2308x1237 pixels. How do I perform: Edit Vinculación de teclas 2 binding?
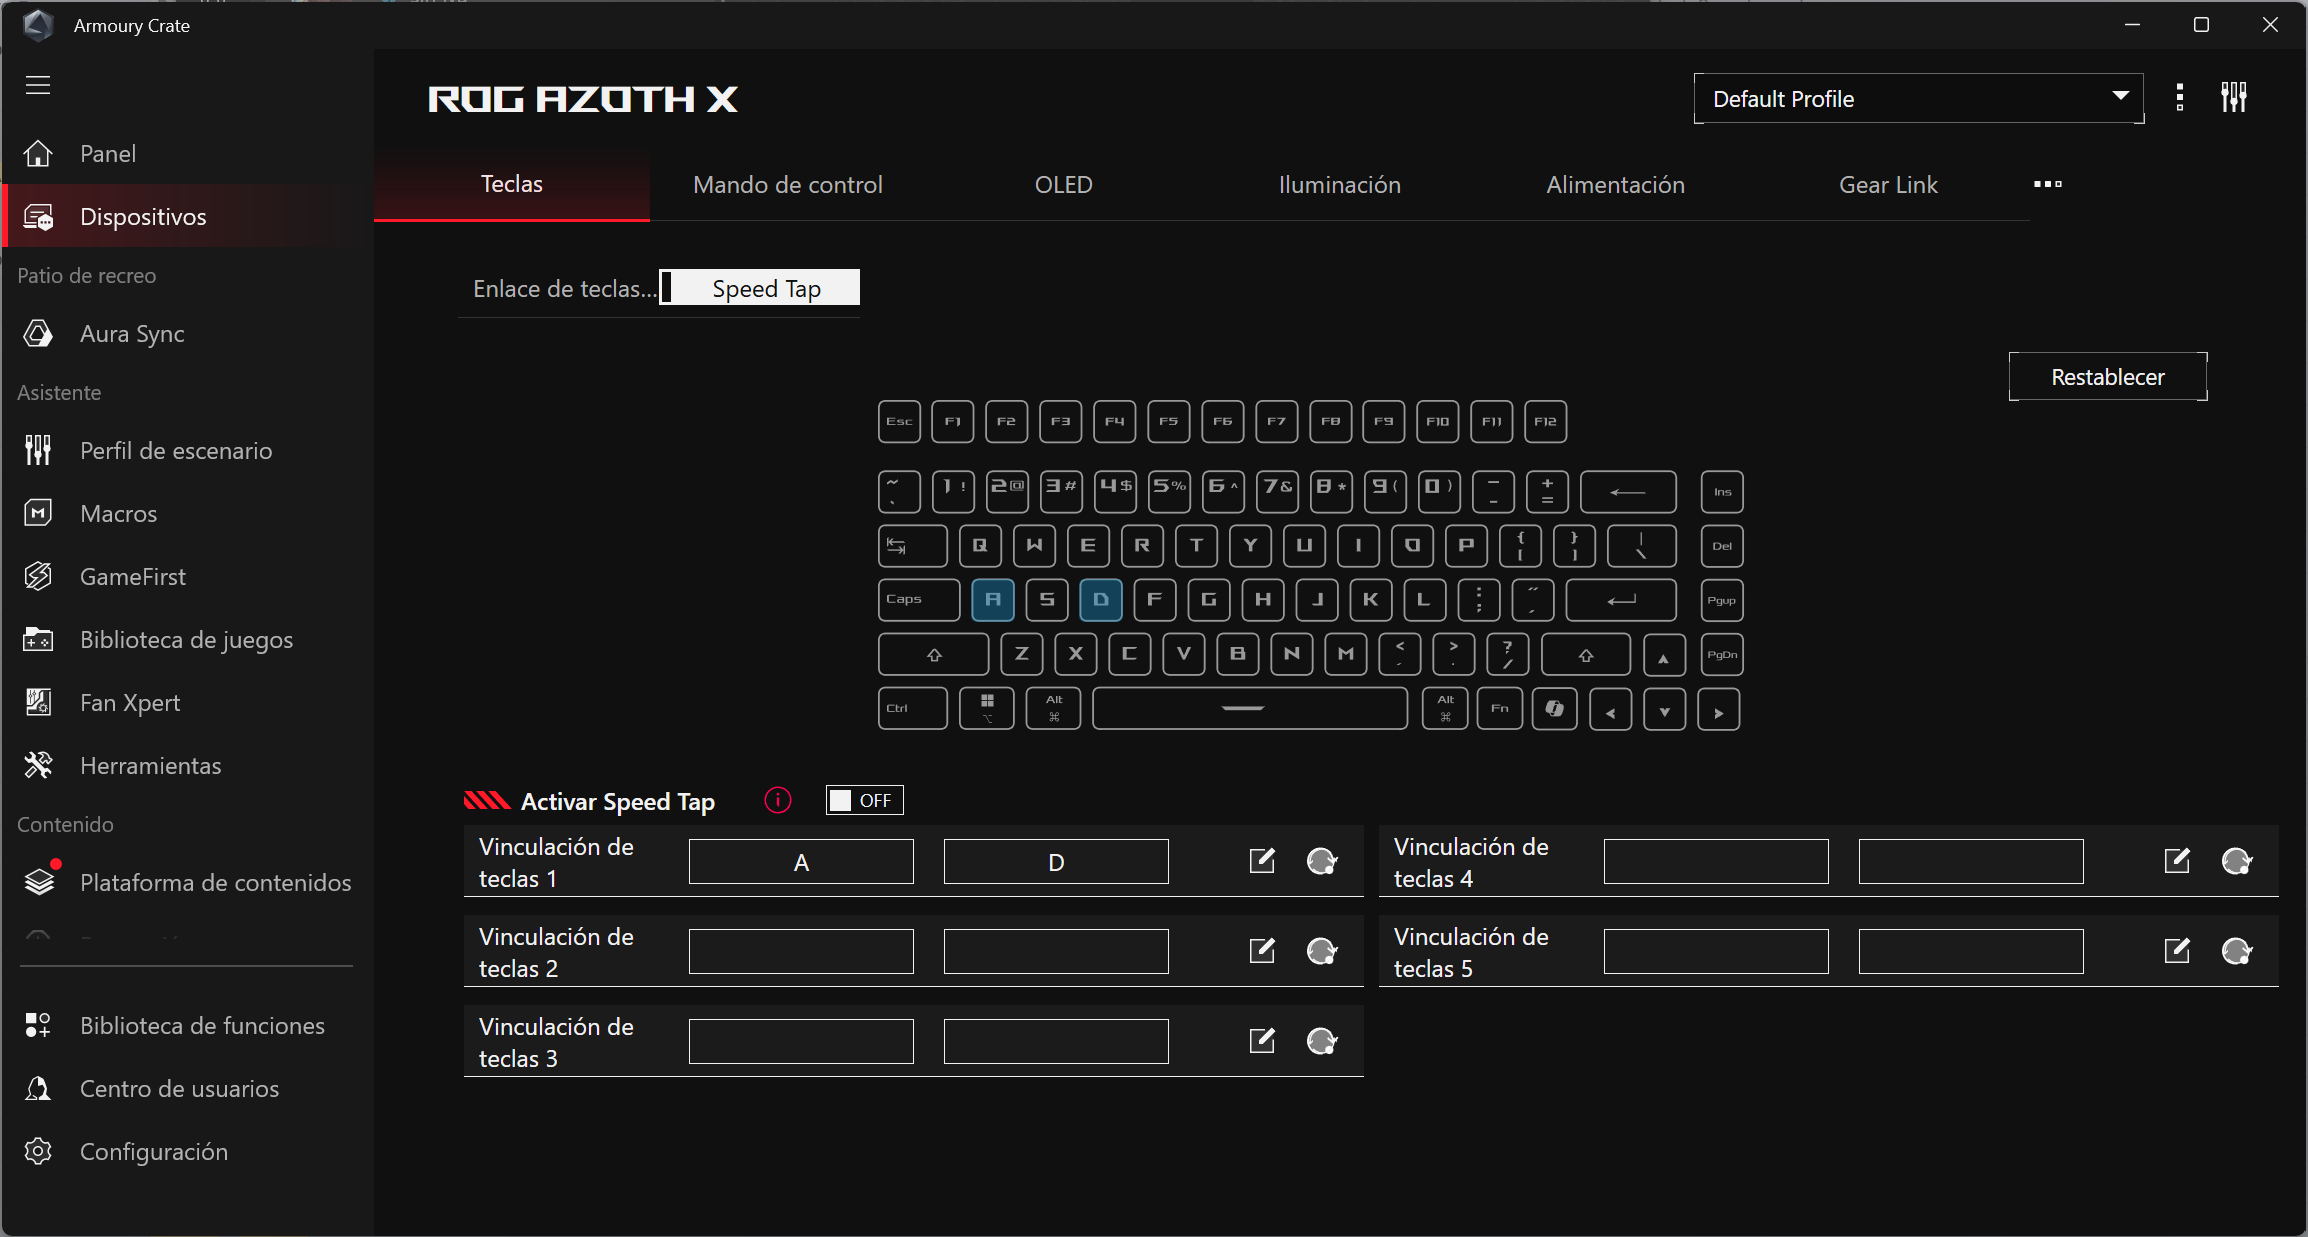[1262, 951]
